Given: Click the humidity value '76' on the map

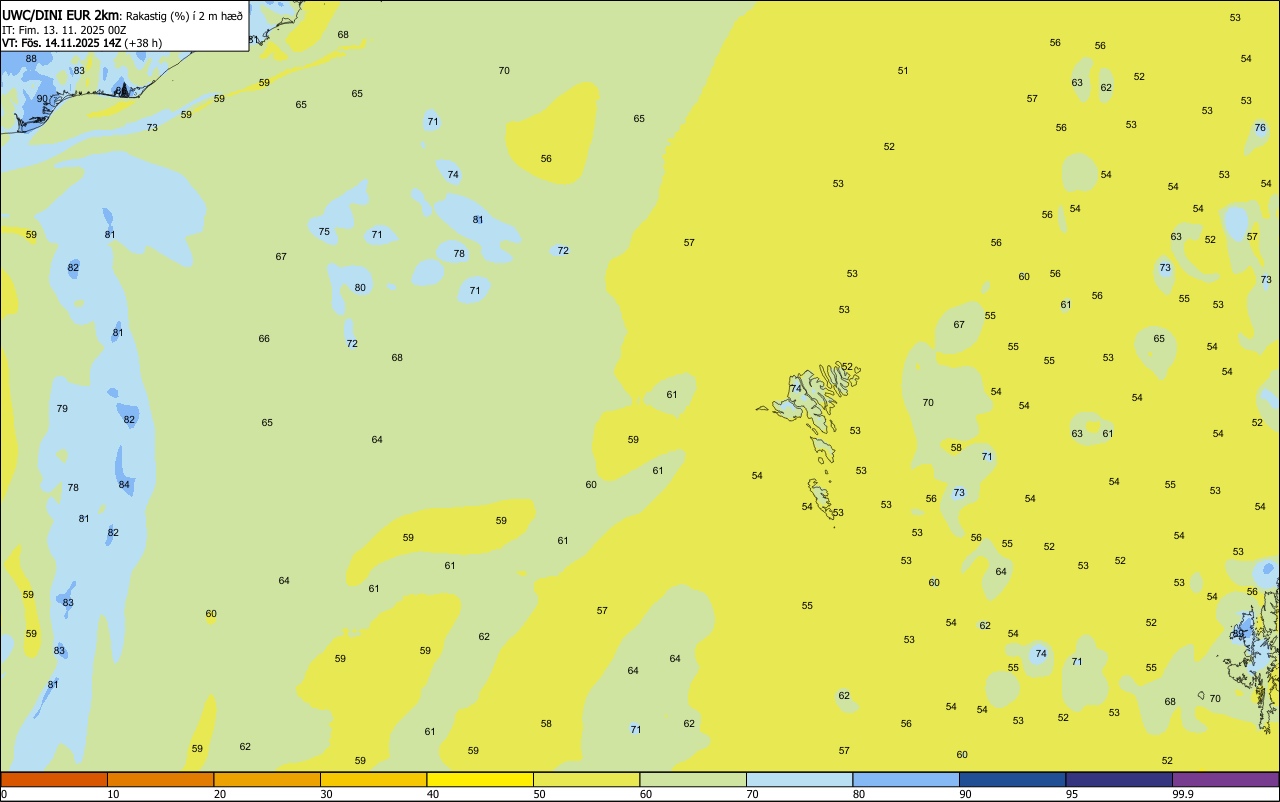Looking at the screenshot, I should pyautogui.click(x=1260, y=128).
